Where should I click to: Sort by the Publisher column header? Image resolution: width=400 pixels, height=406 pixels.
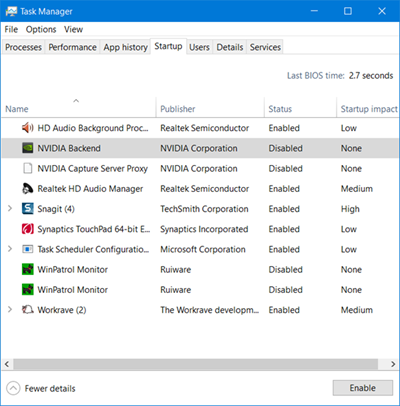tap(210, 107)
